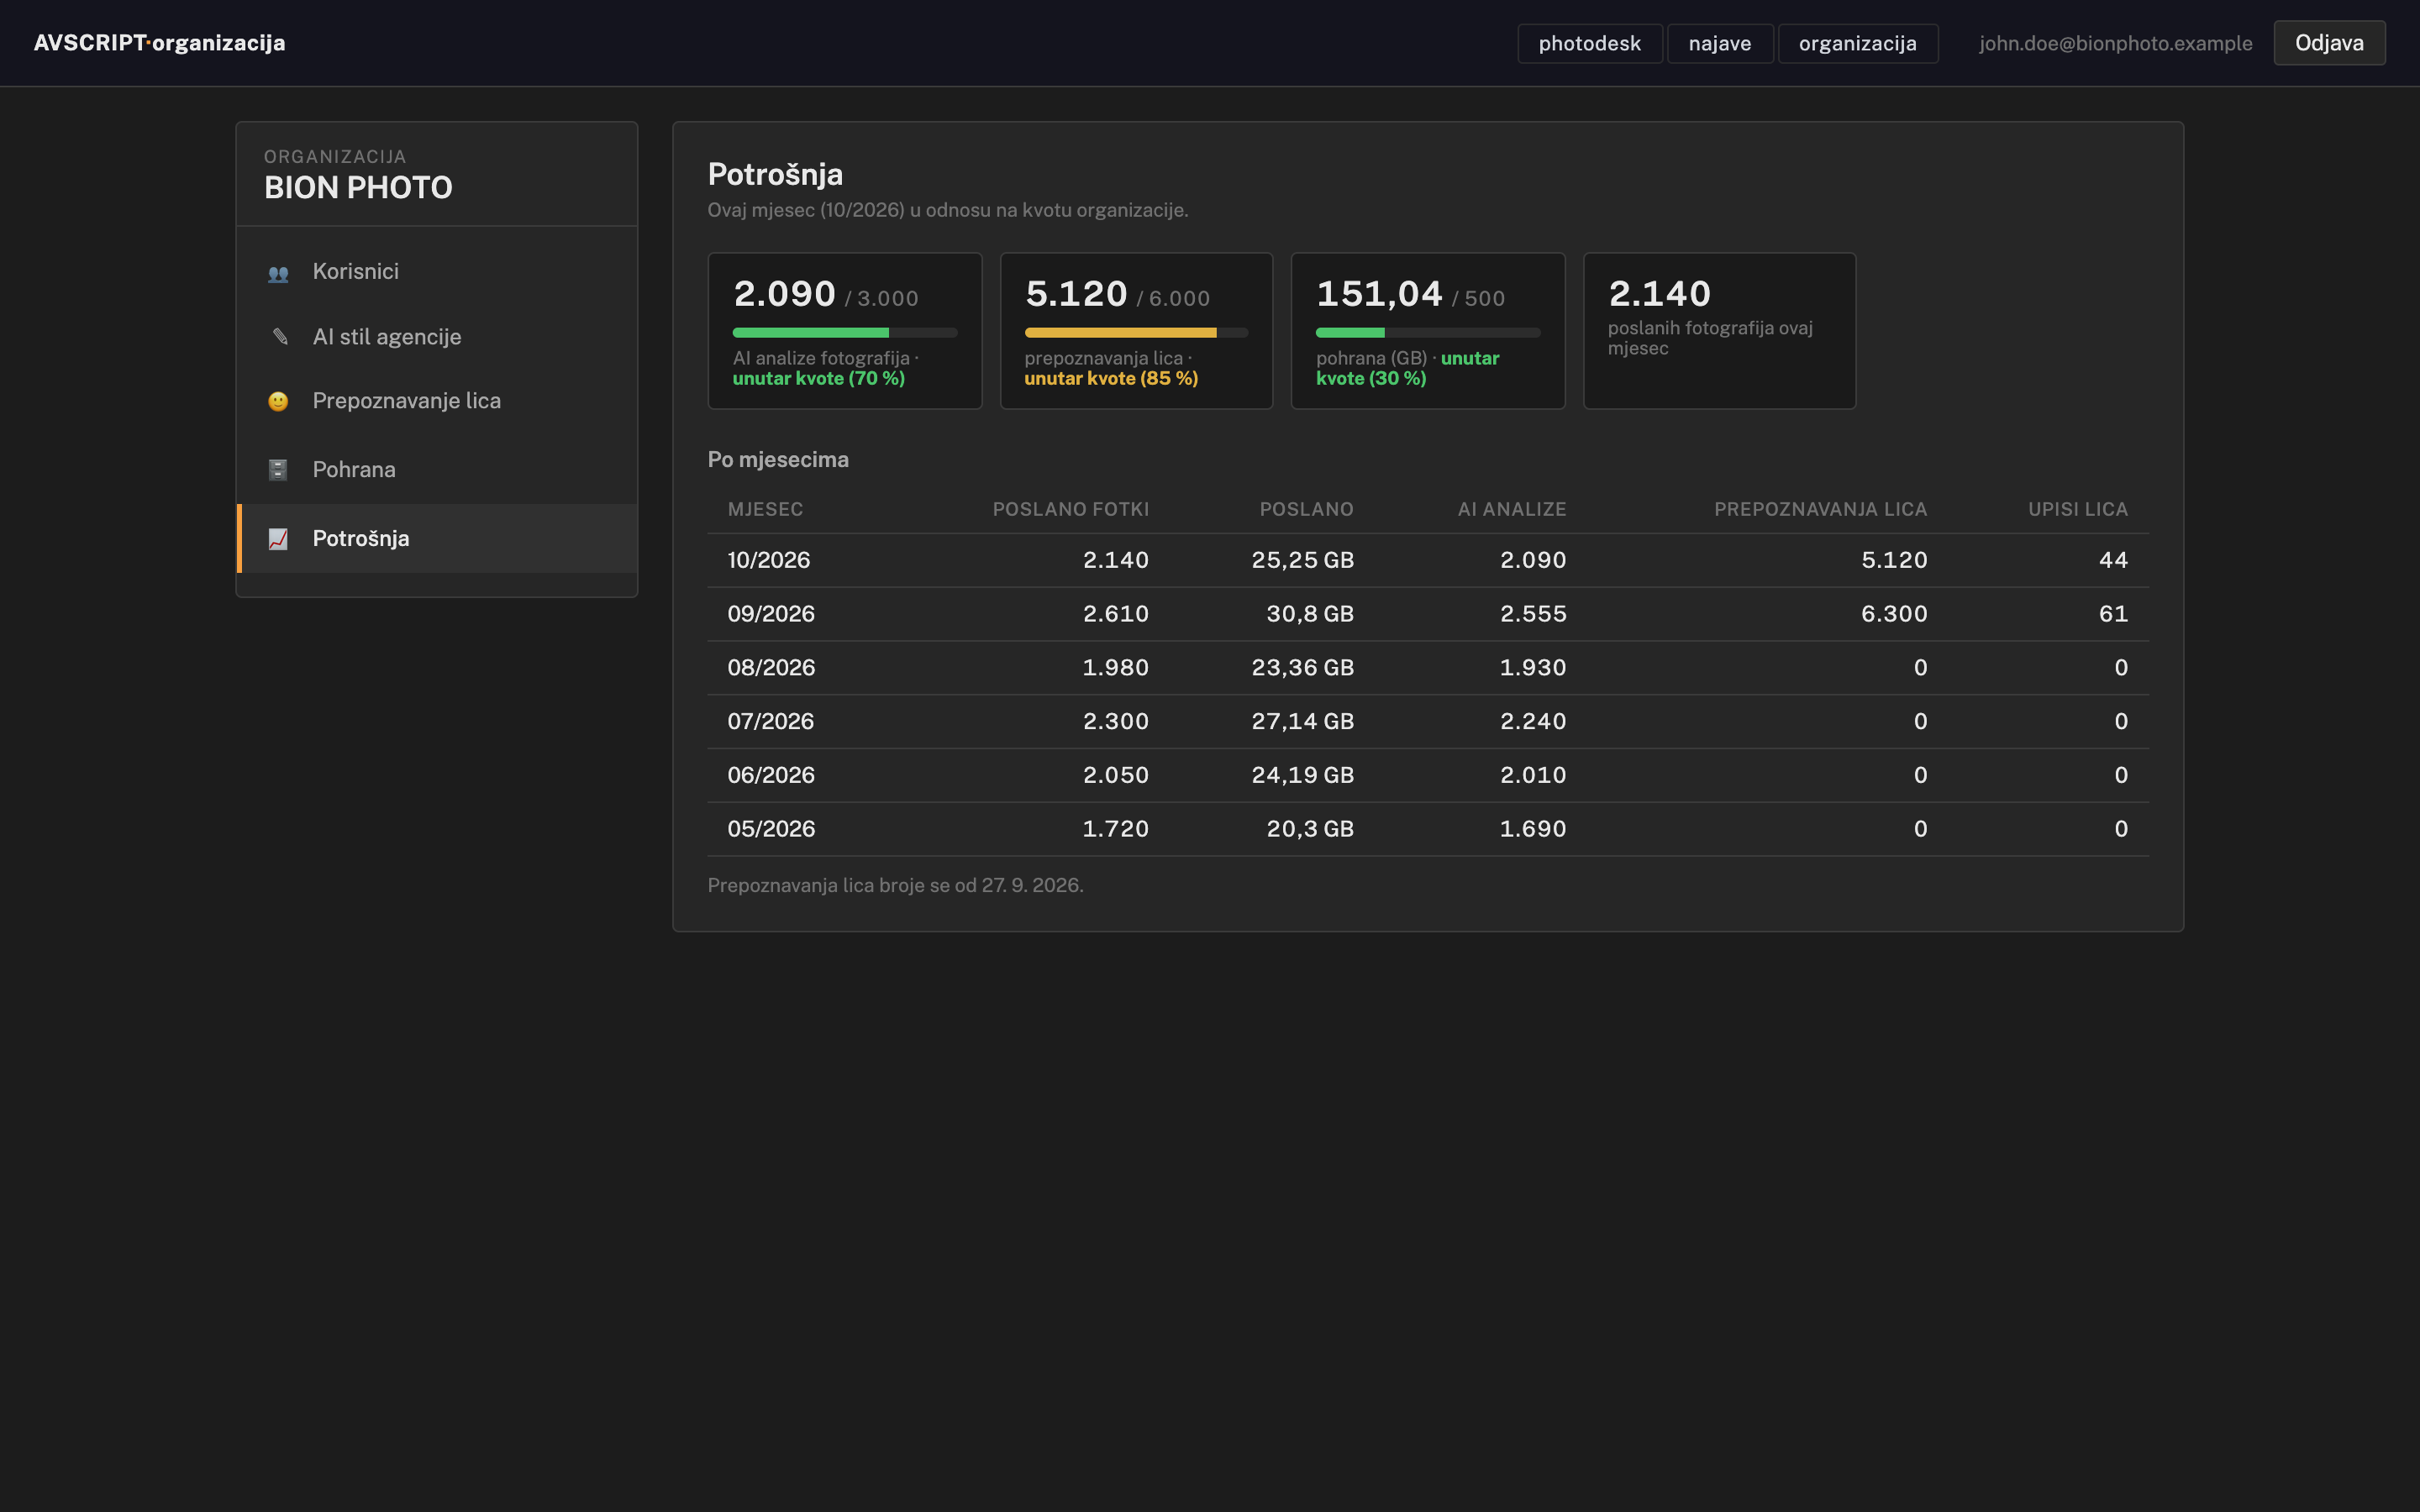Click the Odjava logout button
Viewport: 2420px width, 1512px height.
[2329, 43]
